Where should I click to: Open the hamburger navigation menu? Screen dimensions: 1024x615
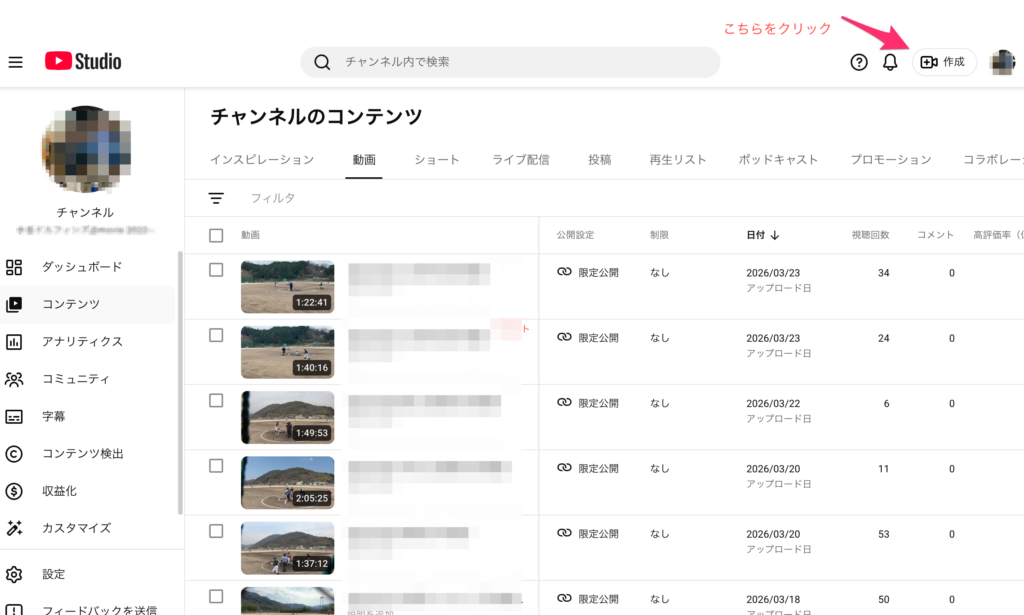(15, 62)
